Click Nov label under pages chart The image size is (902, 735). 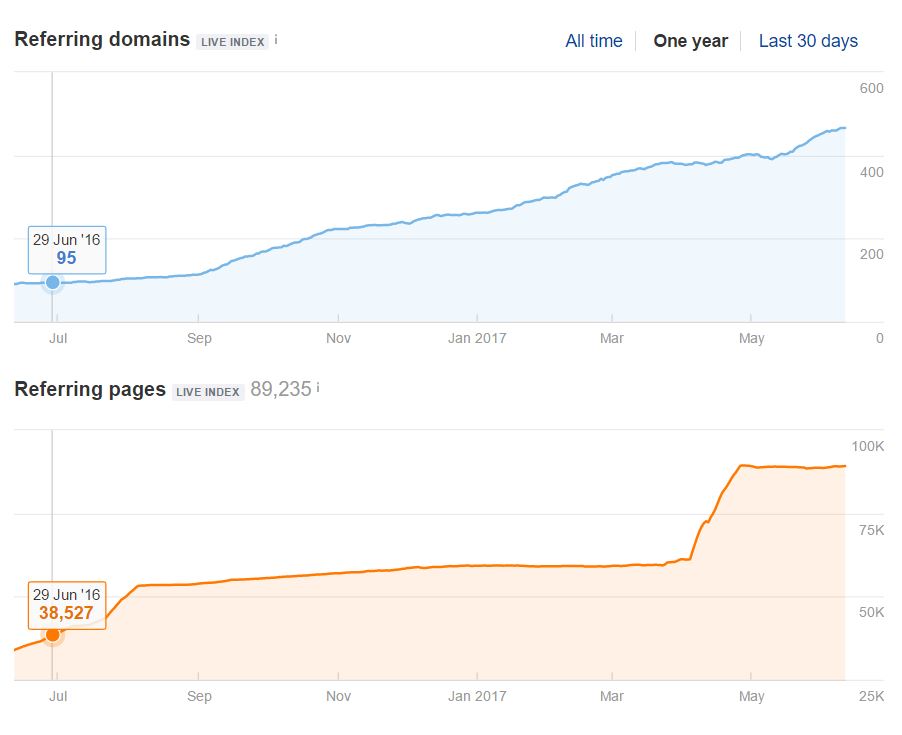tap(338, 696)
